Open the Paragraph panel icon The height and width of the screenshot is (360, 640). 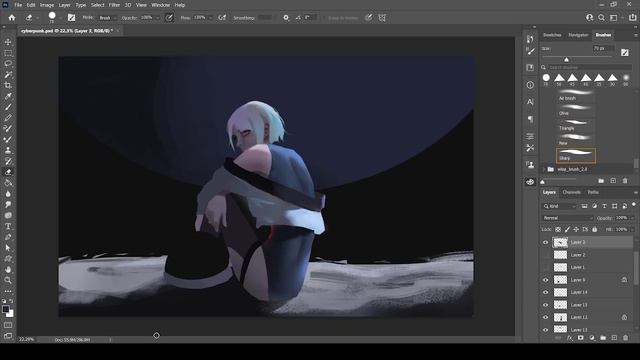click(530, 119)
